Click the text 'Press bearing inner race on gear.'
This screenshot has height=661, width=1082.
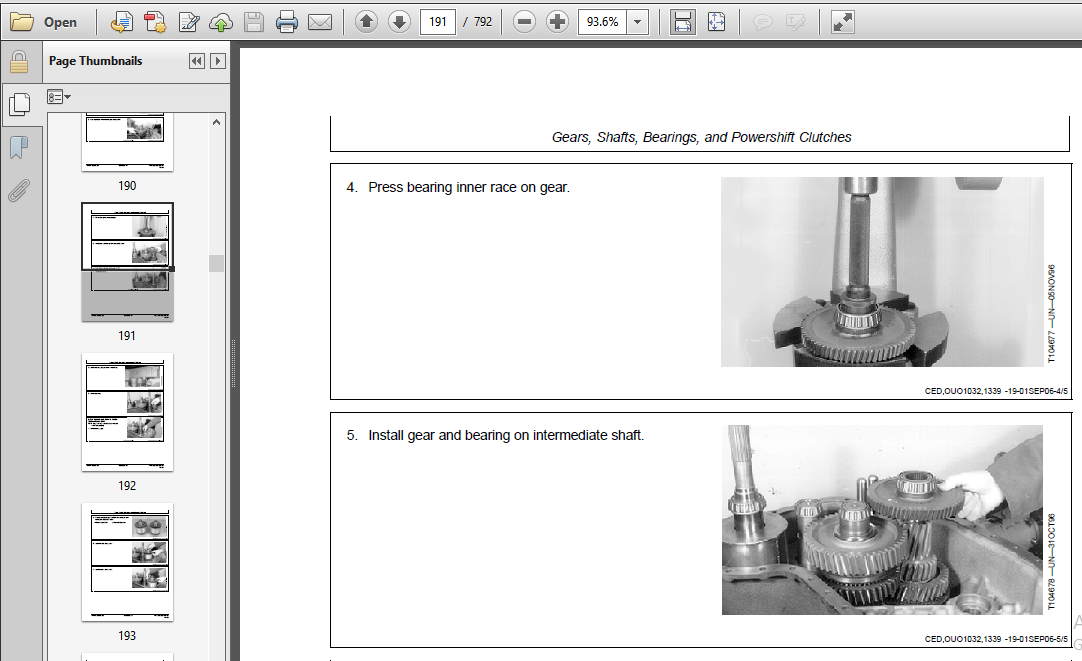click(x=469, y=187)
